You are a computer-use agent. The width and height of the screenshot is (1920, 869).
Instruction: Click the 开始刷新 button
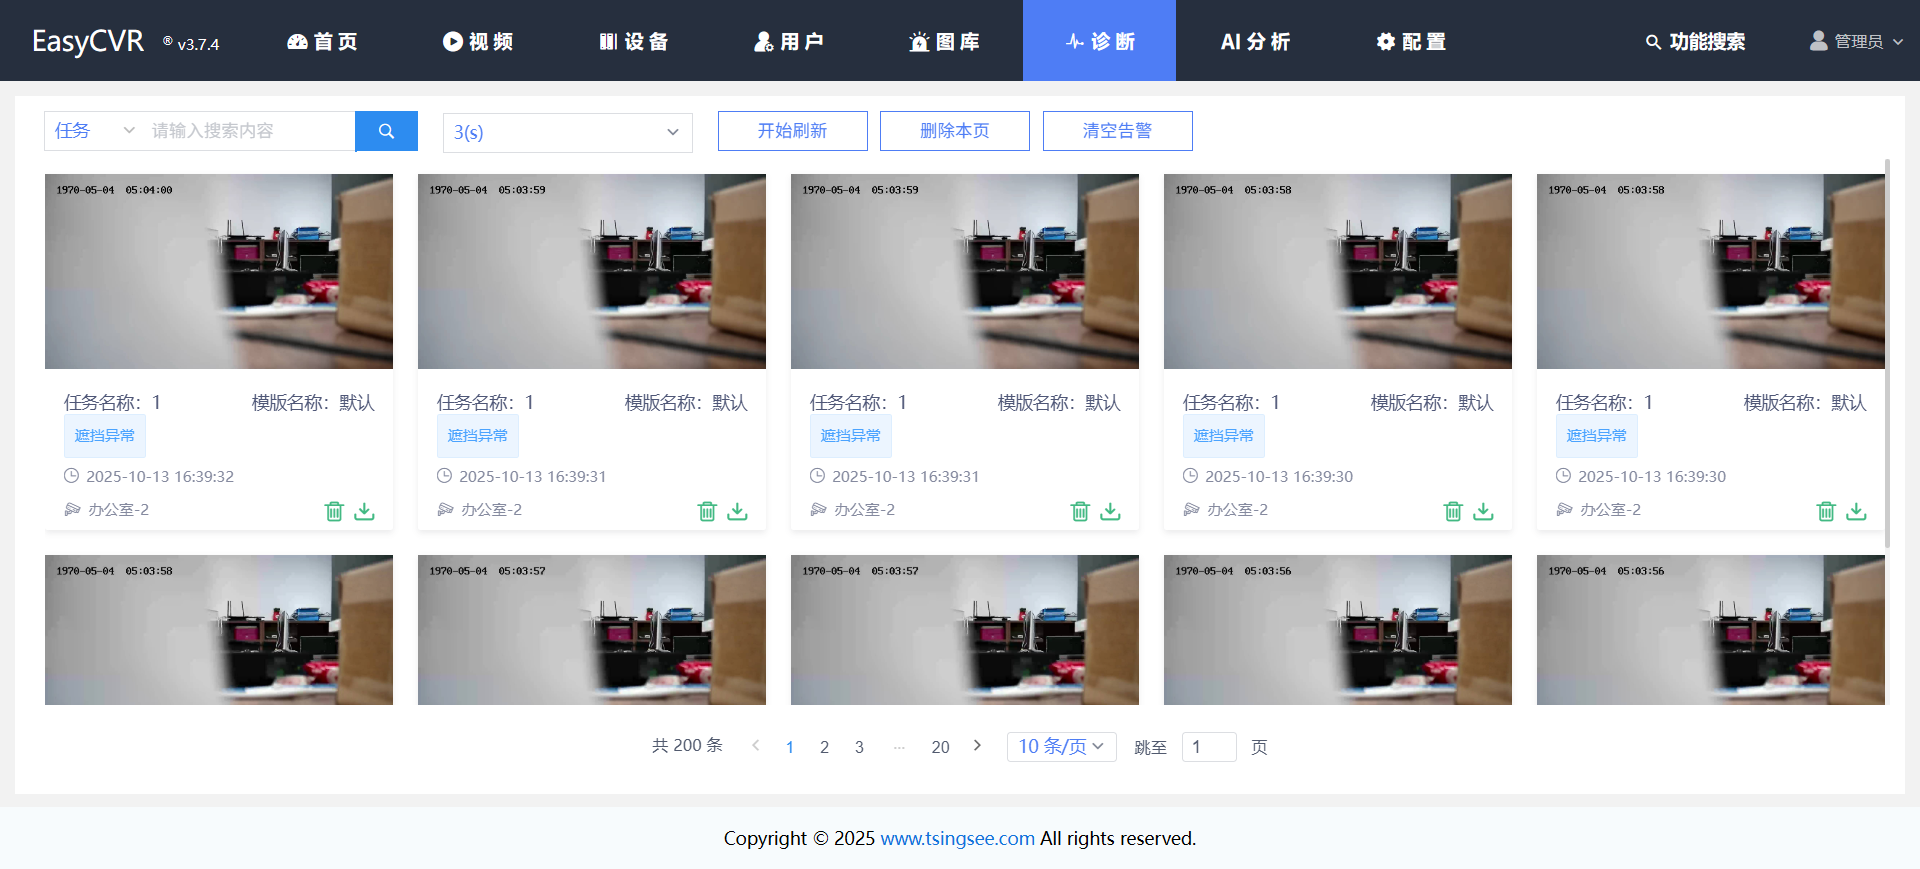792,131
